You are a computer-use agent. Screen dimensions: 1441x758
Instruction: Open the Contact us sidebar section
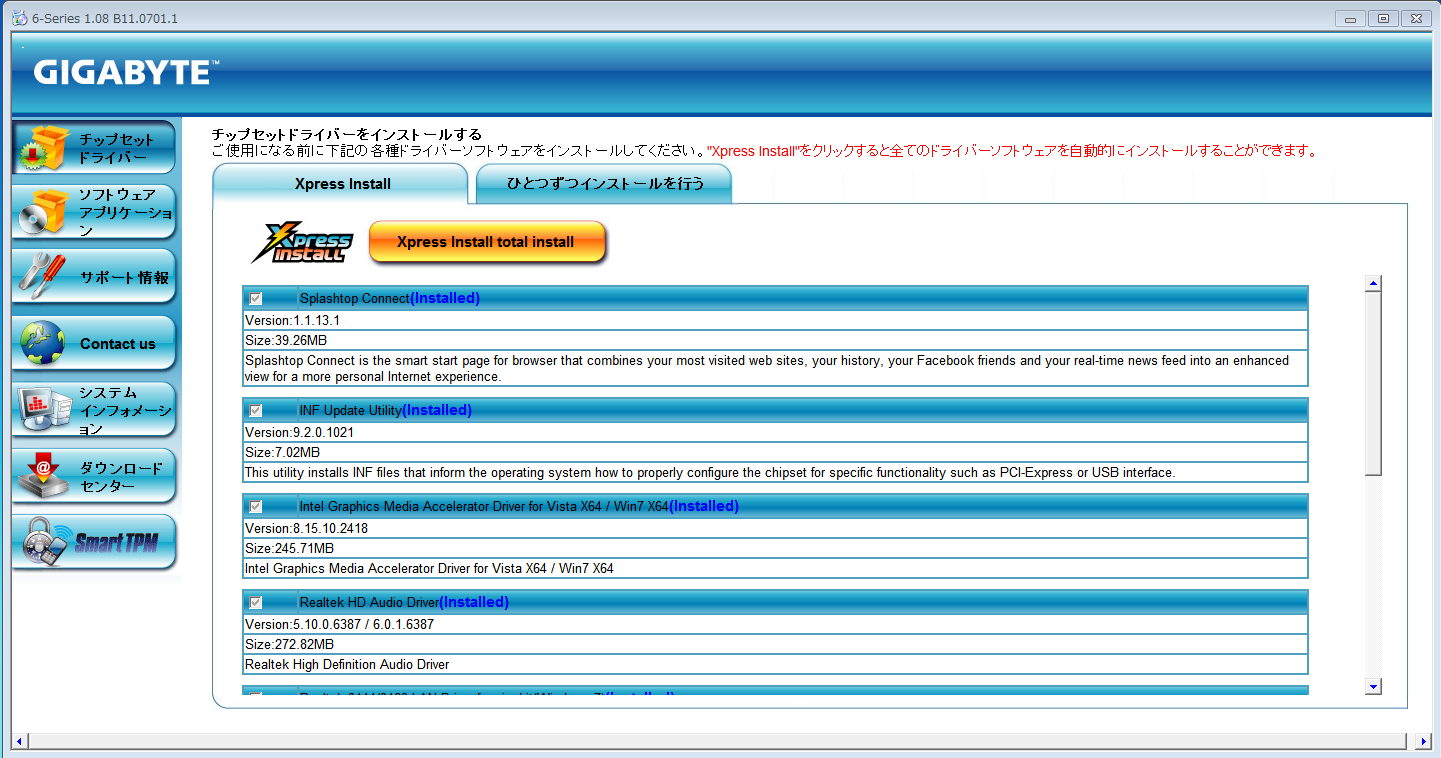pyautogui.click(x=94, y=343)
